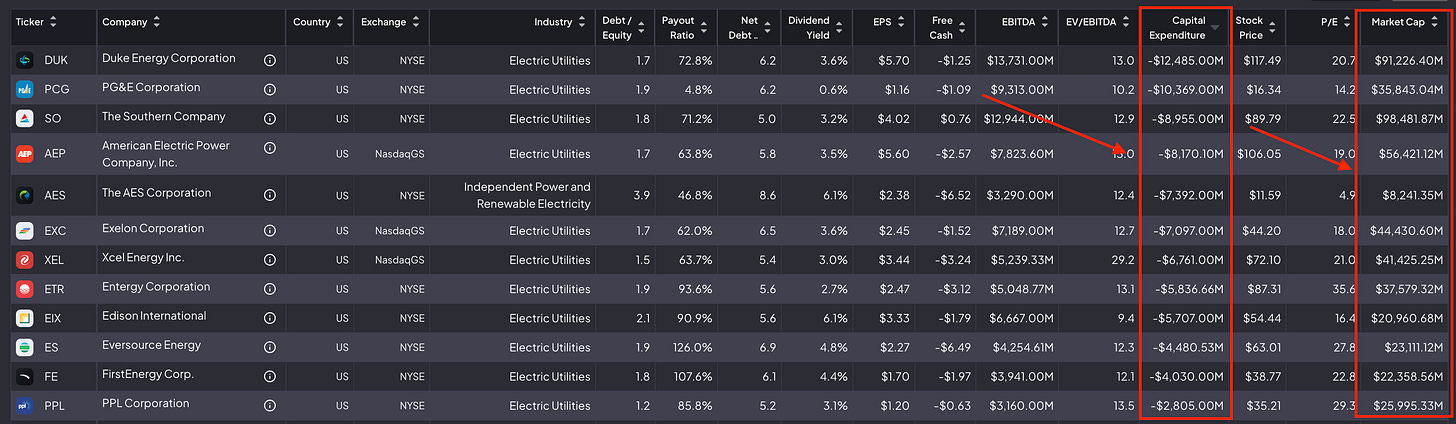The image size is (1456, 424).
Task: Open the AEP ticker link
Action: 56,155
